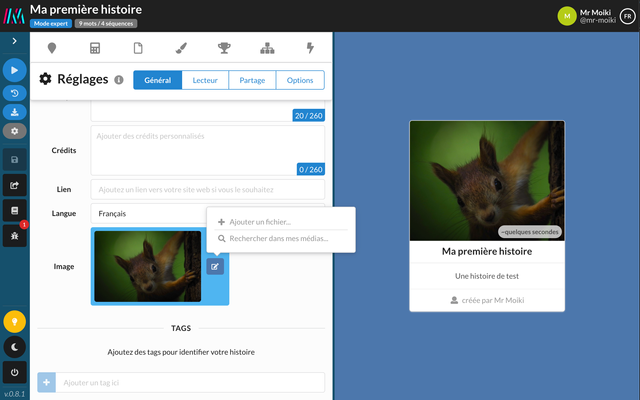Open the paintbrush theme tab icon
The image size is (640, 400).
point(181,48)
